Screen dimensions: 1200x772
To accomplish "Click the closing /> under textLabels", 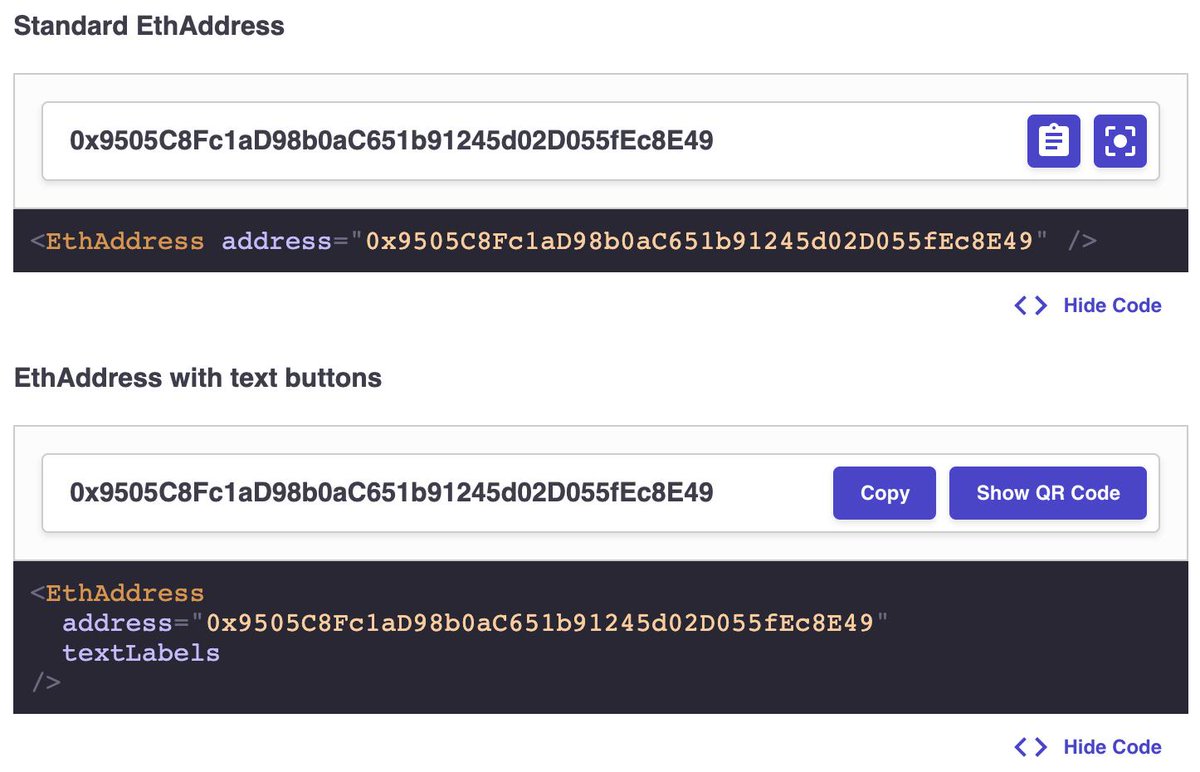I will coord(46,683).
